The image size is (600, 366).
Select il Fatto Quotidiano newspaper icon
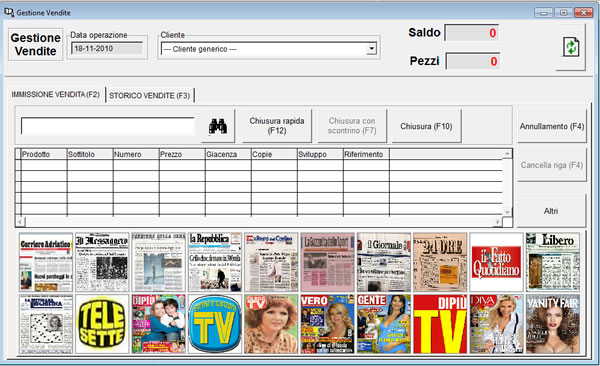496,262
